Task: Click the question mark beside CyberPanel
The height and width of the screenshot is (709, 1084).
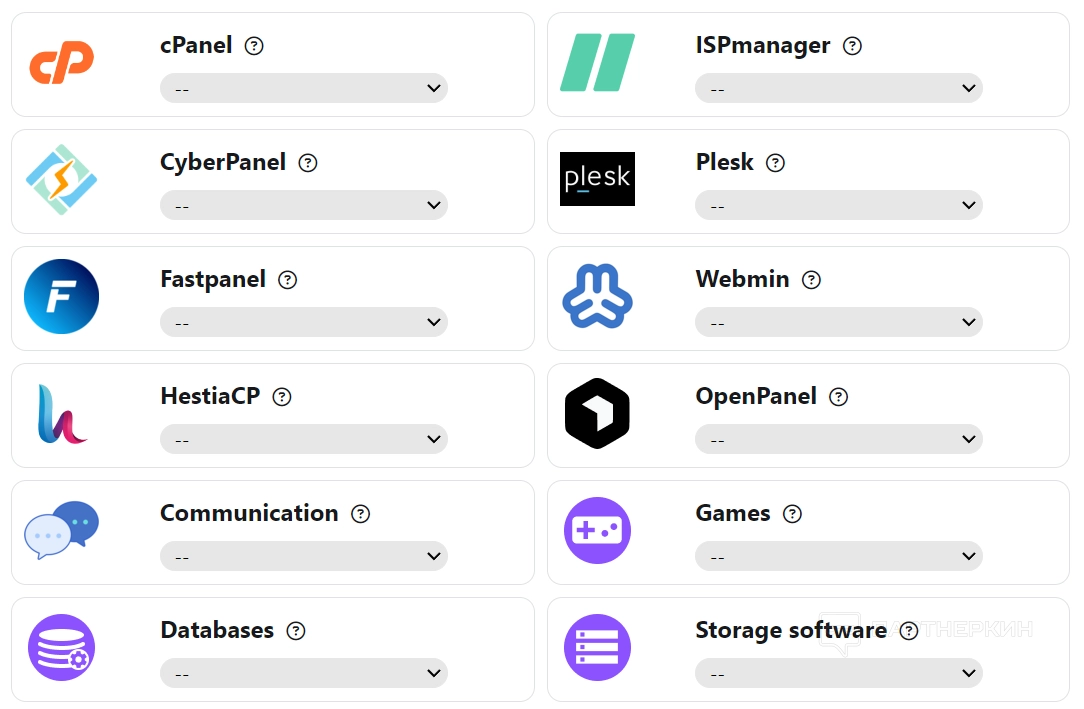Action: [x=308, y=163]
